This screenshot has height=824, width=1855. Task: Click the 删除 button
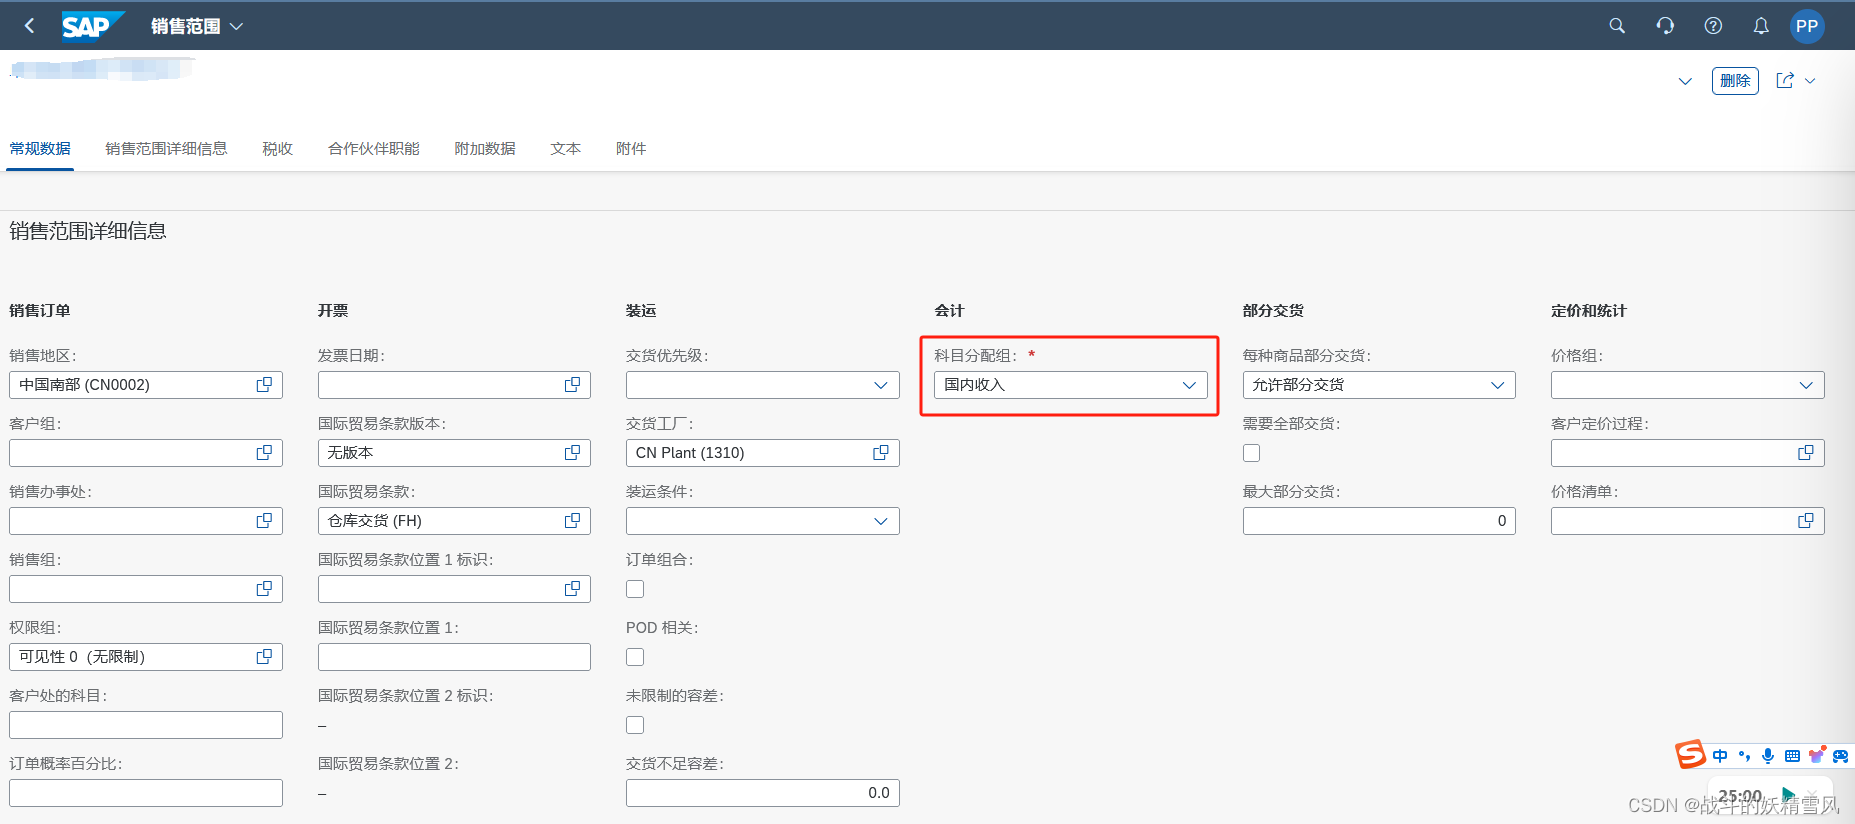(x=1735, y=81)
